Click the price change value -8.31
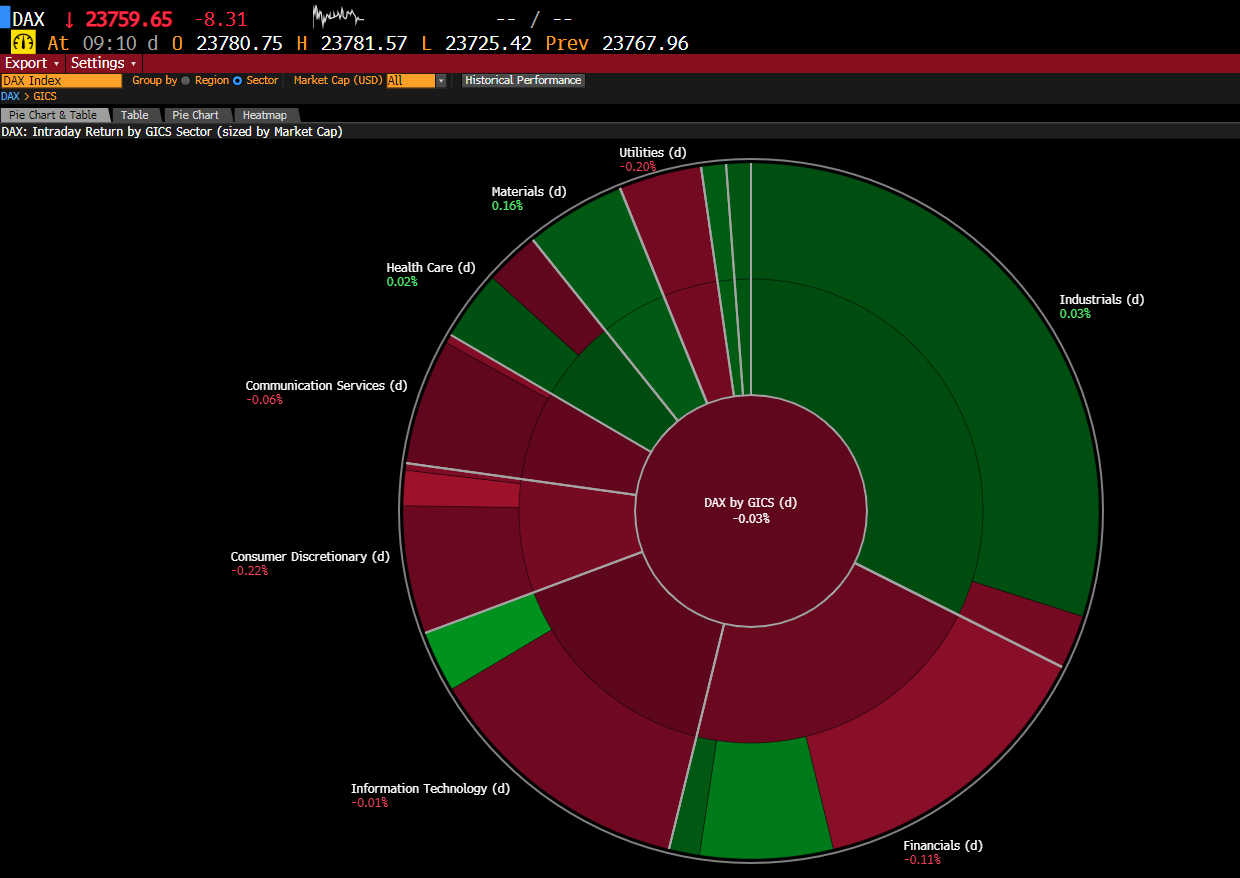 (x=220, y=19)
